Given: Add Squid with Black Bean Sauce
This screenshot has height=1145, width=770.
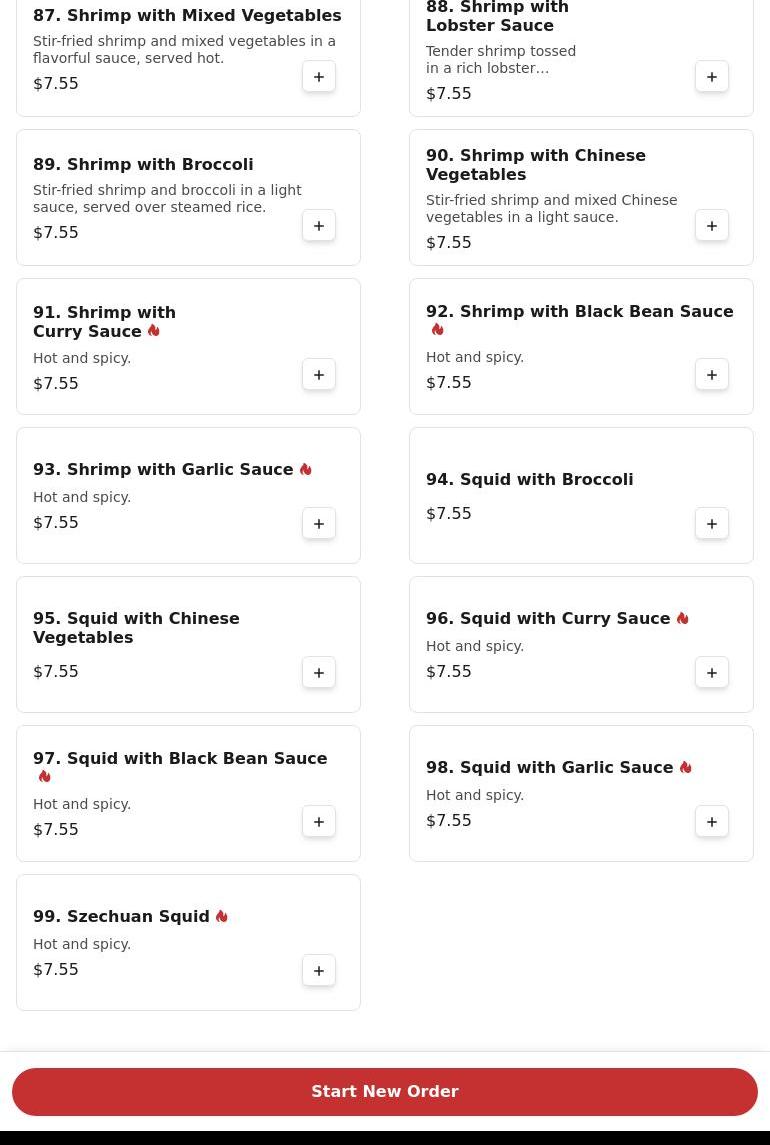Looking at the screenshot, I should (x=319, y=822).
